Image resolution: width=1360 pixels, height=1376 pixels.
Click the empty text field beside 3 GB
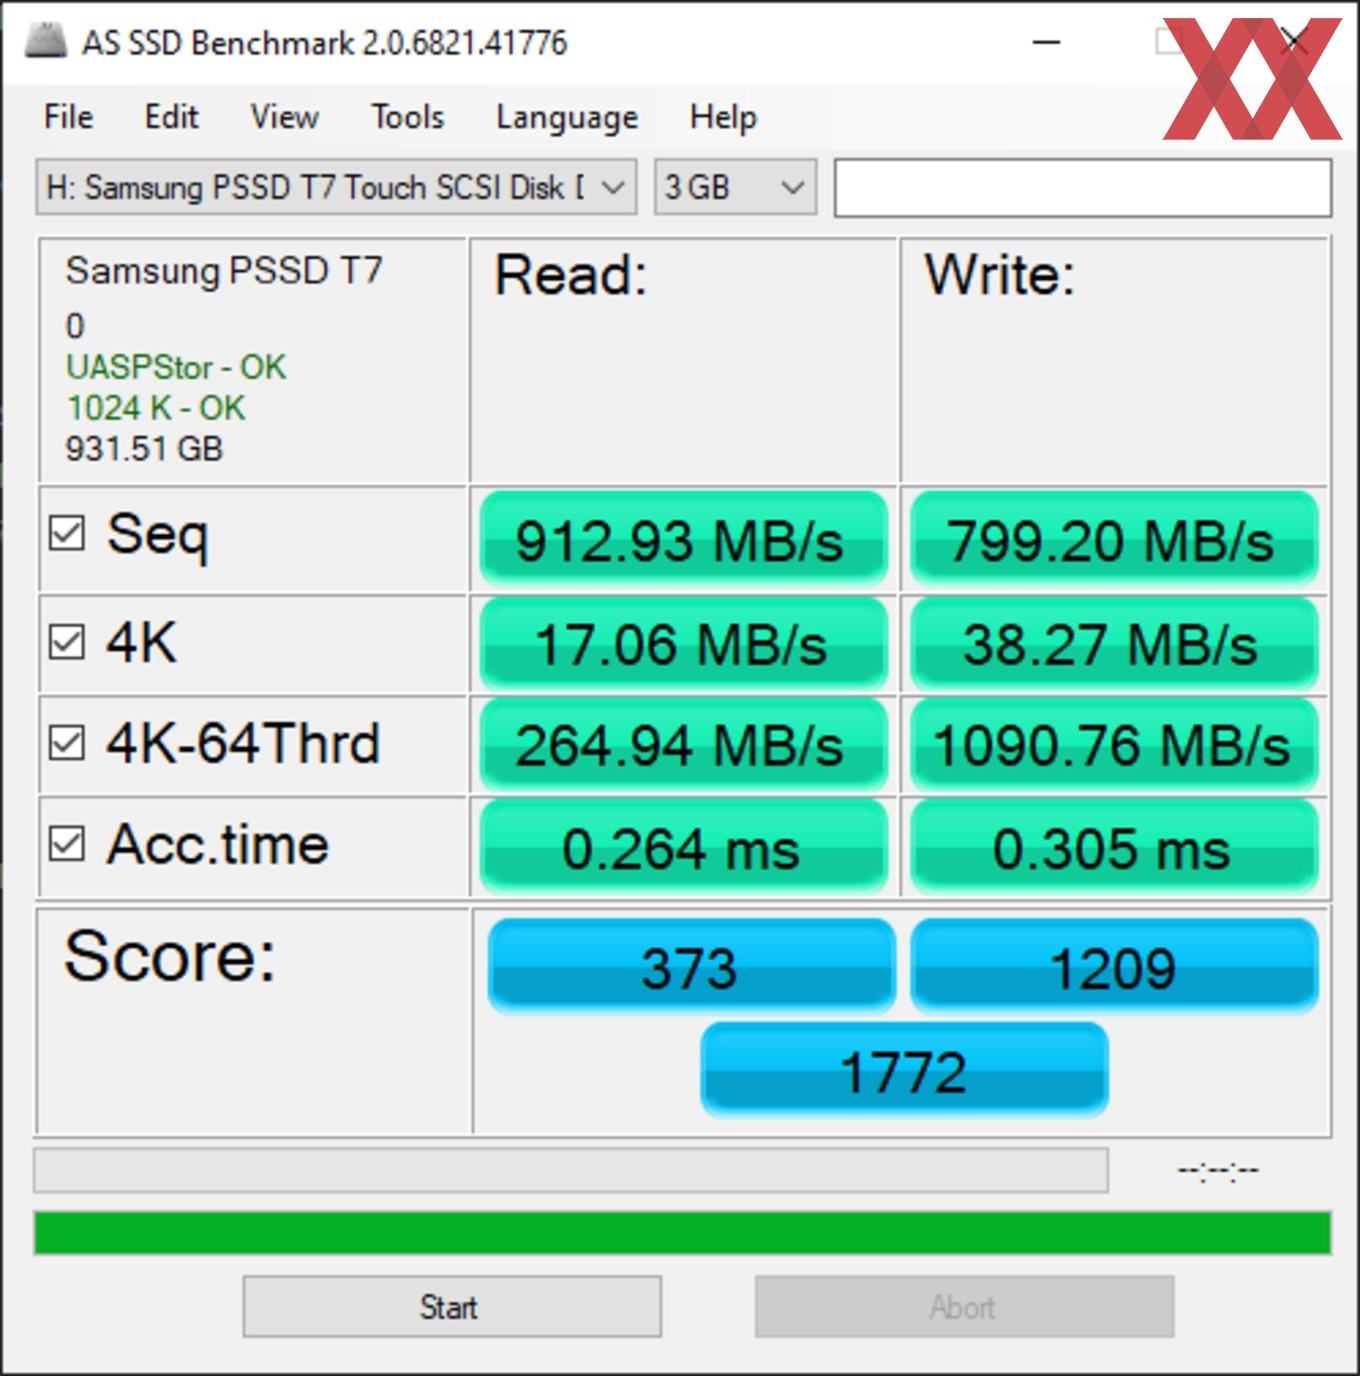[x=1083, y=187]
